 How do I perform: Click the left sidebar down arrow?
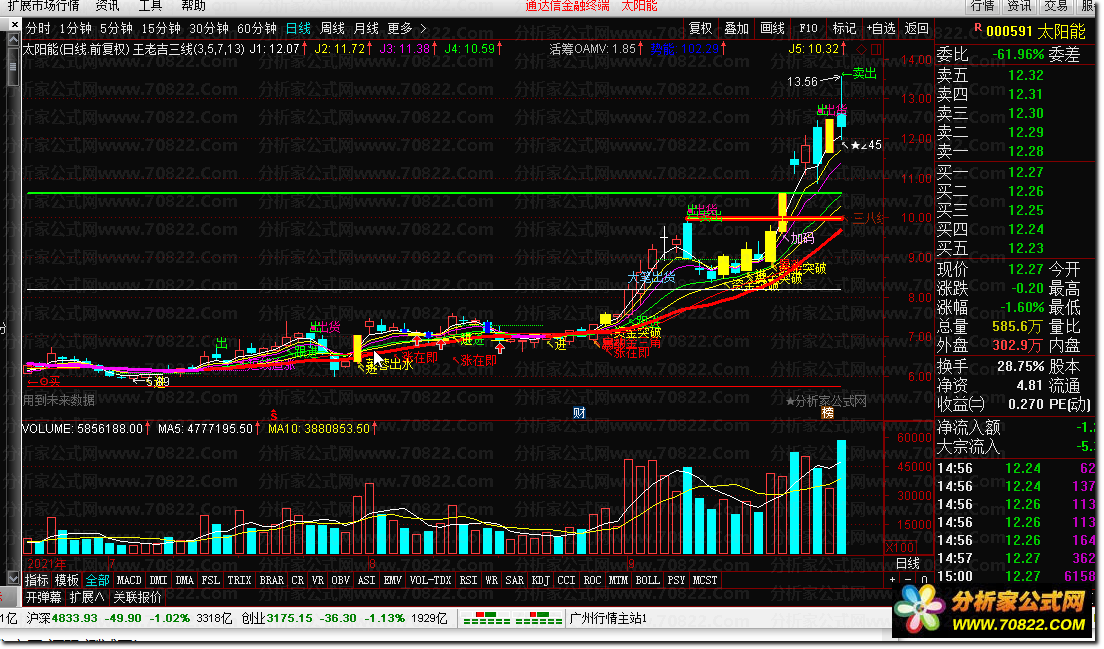(13, 579)
